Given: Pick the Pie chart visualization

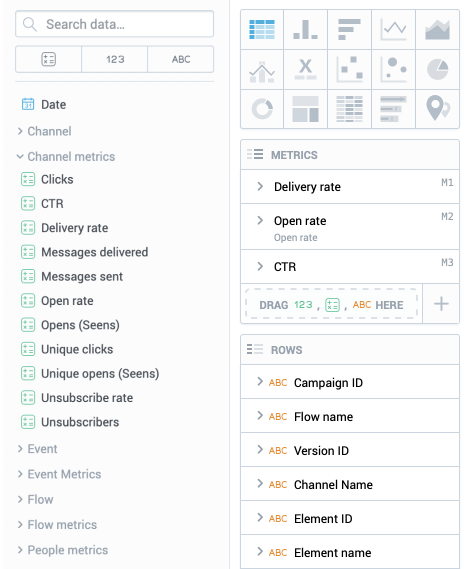Looking at the screenshot, I should [x=438, y=69].
